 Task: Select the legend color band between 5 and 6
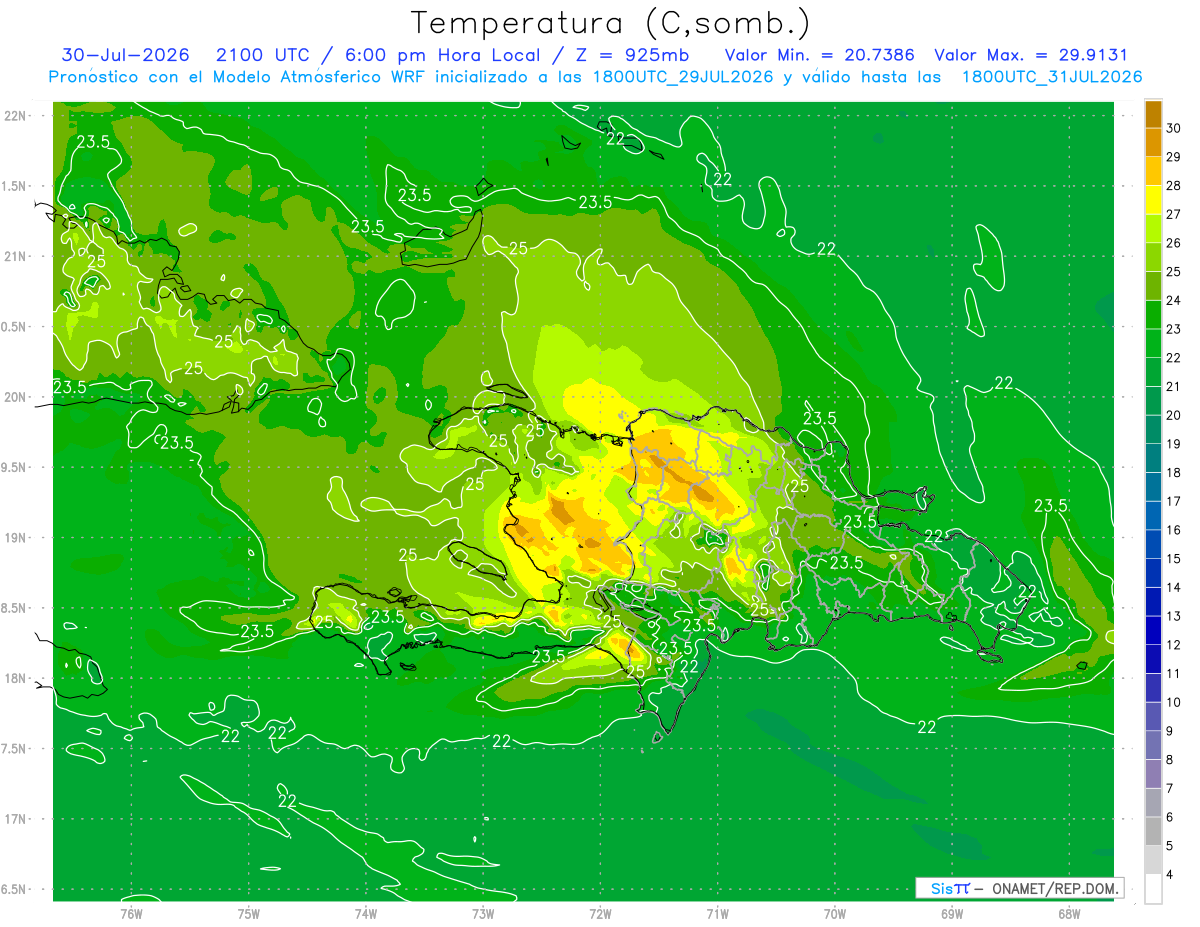pyautogui.click(x=1153, y=831)
